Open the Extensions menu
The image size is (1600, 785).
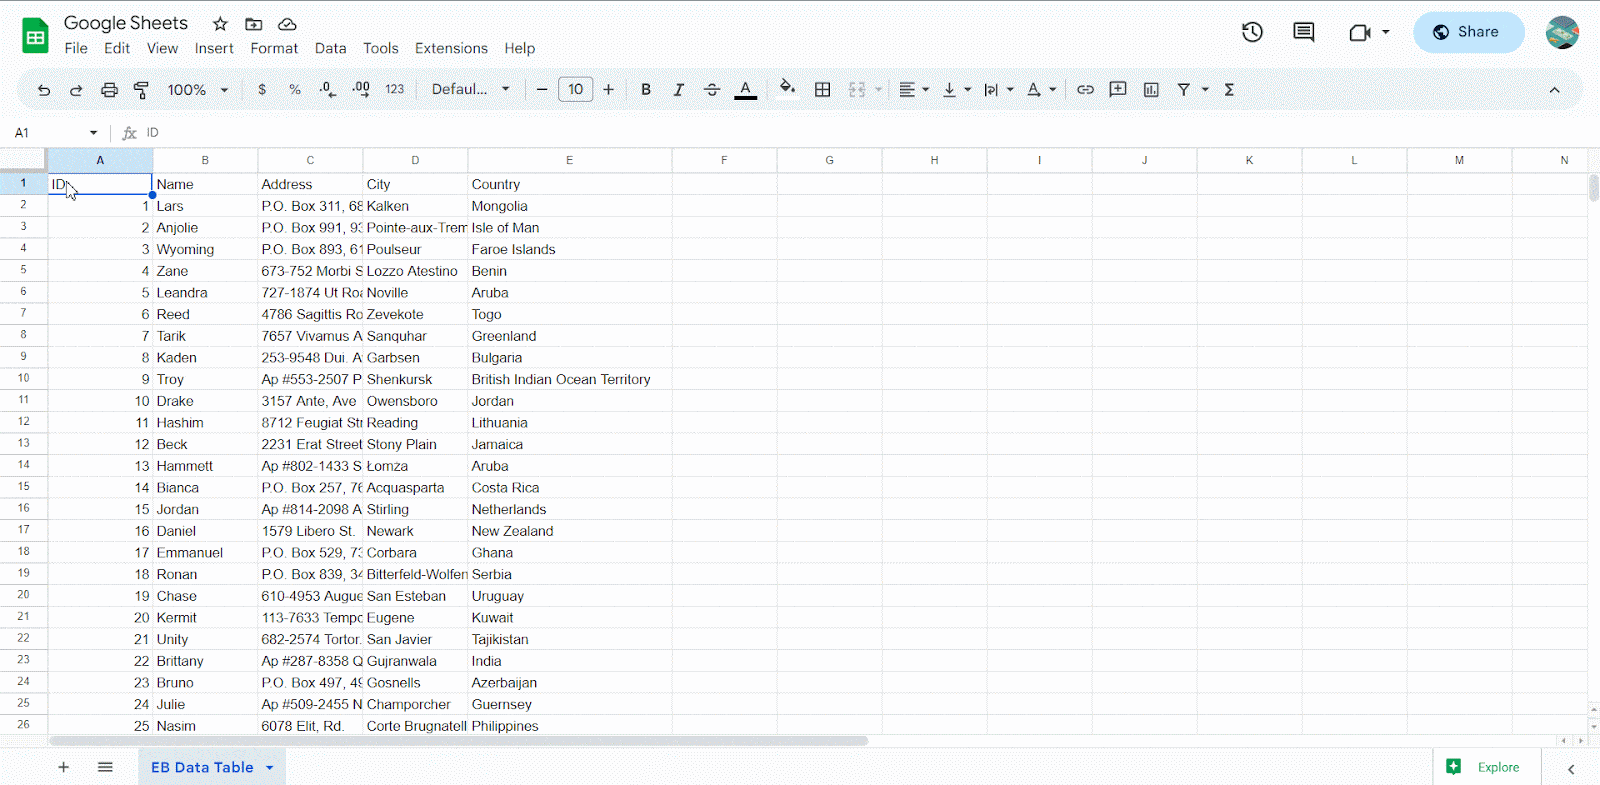click(451, 48)
